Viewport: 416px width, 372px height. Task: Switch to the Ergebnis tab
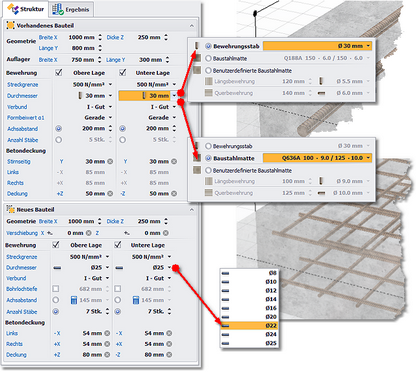[72, 9]
